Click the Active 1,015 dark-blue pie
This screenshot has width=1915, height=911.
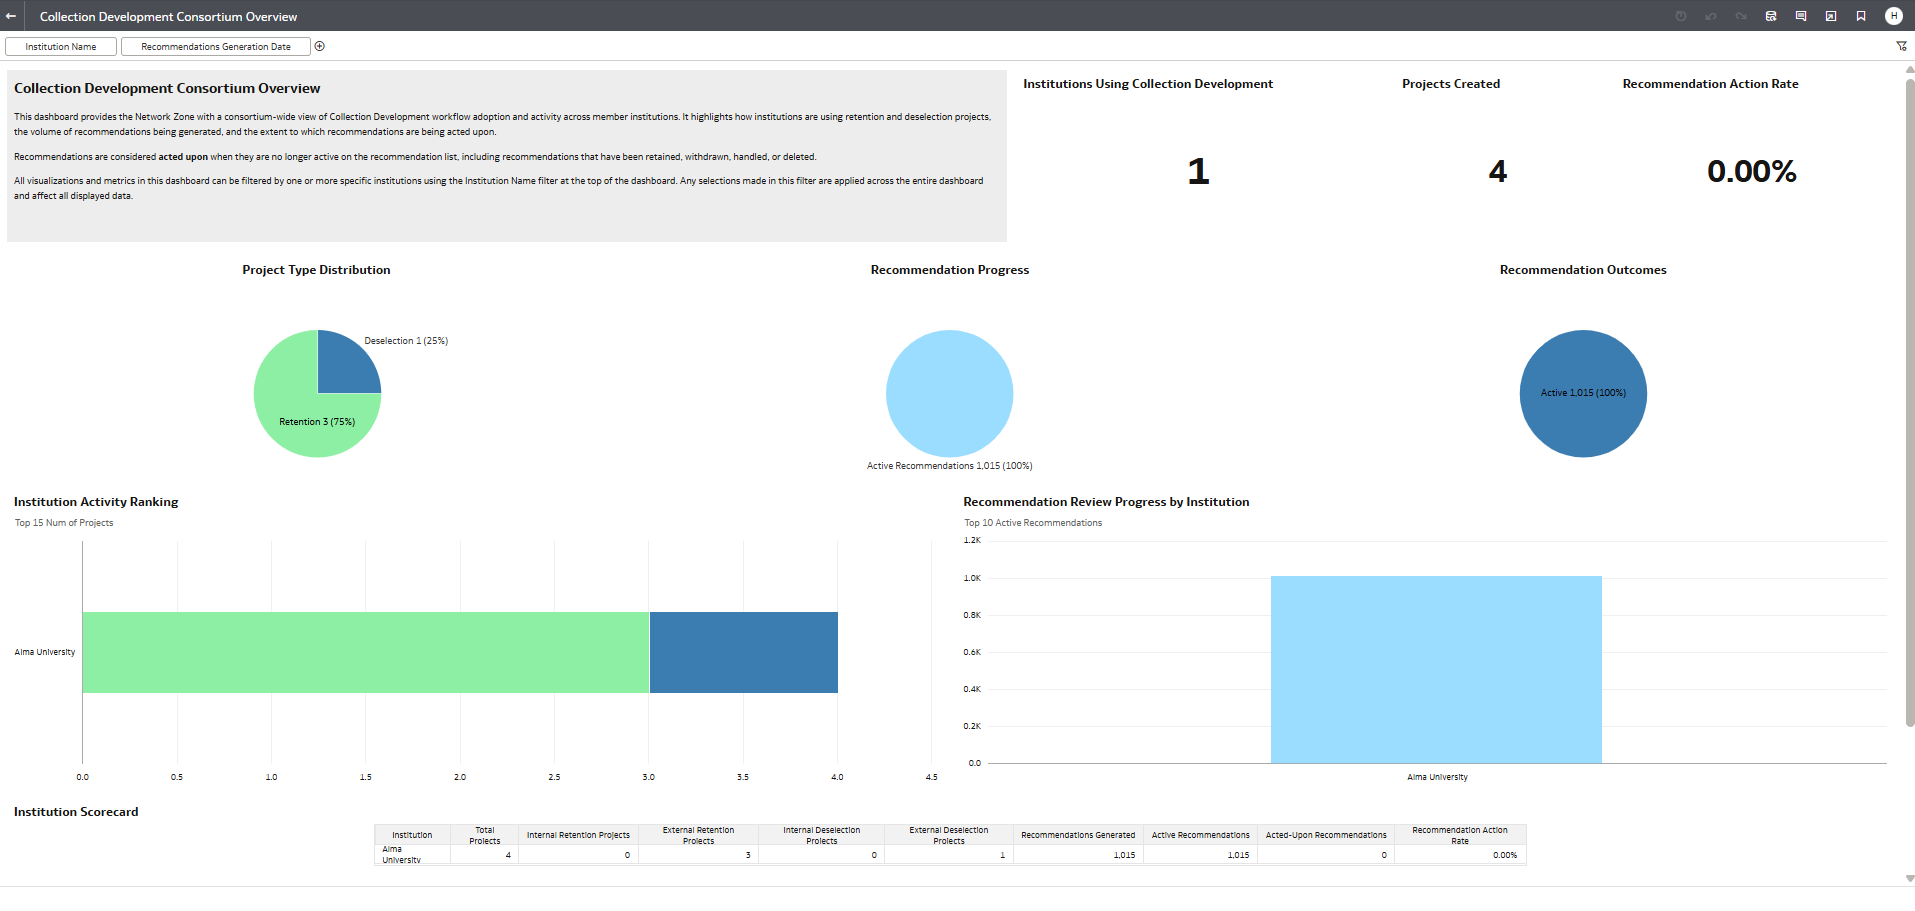point(1583,394)
